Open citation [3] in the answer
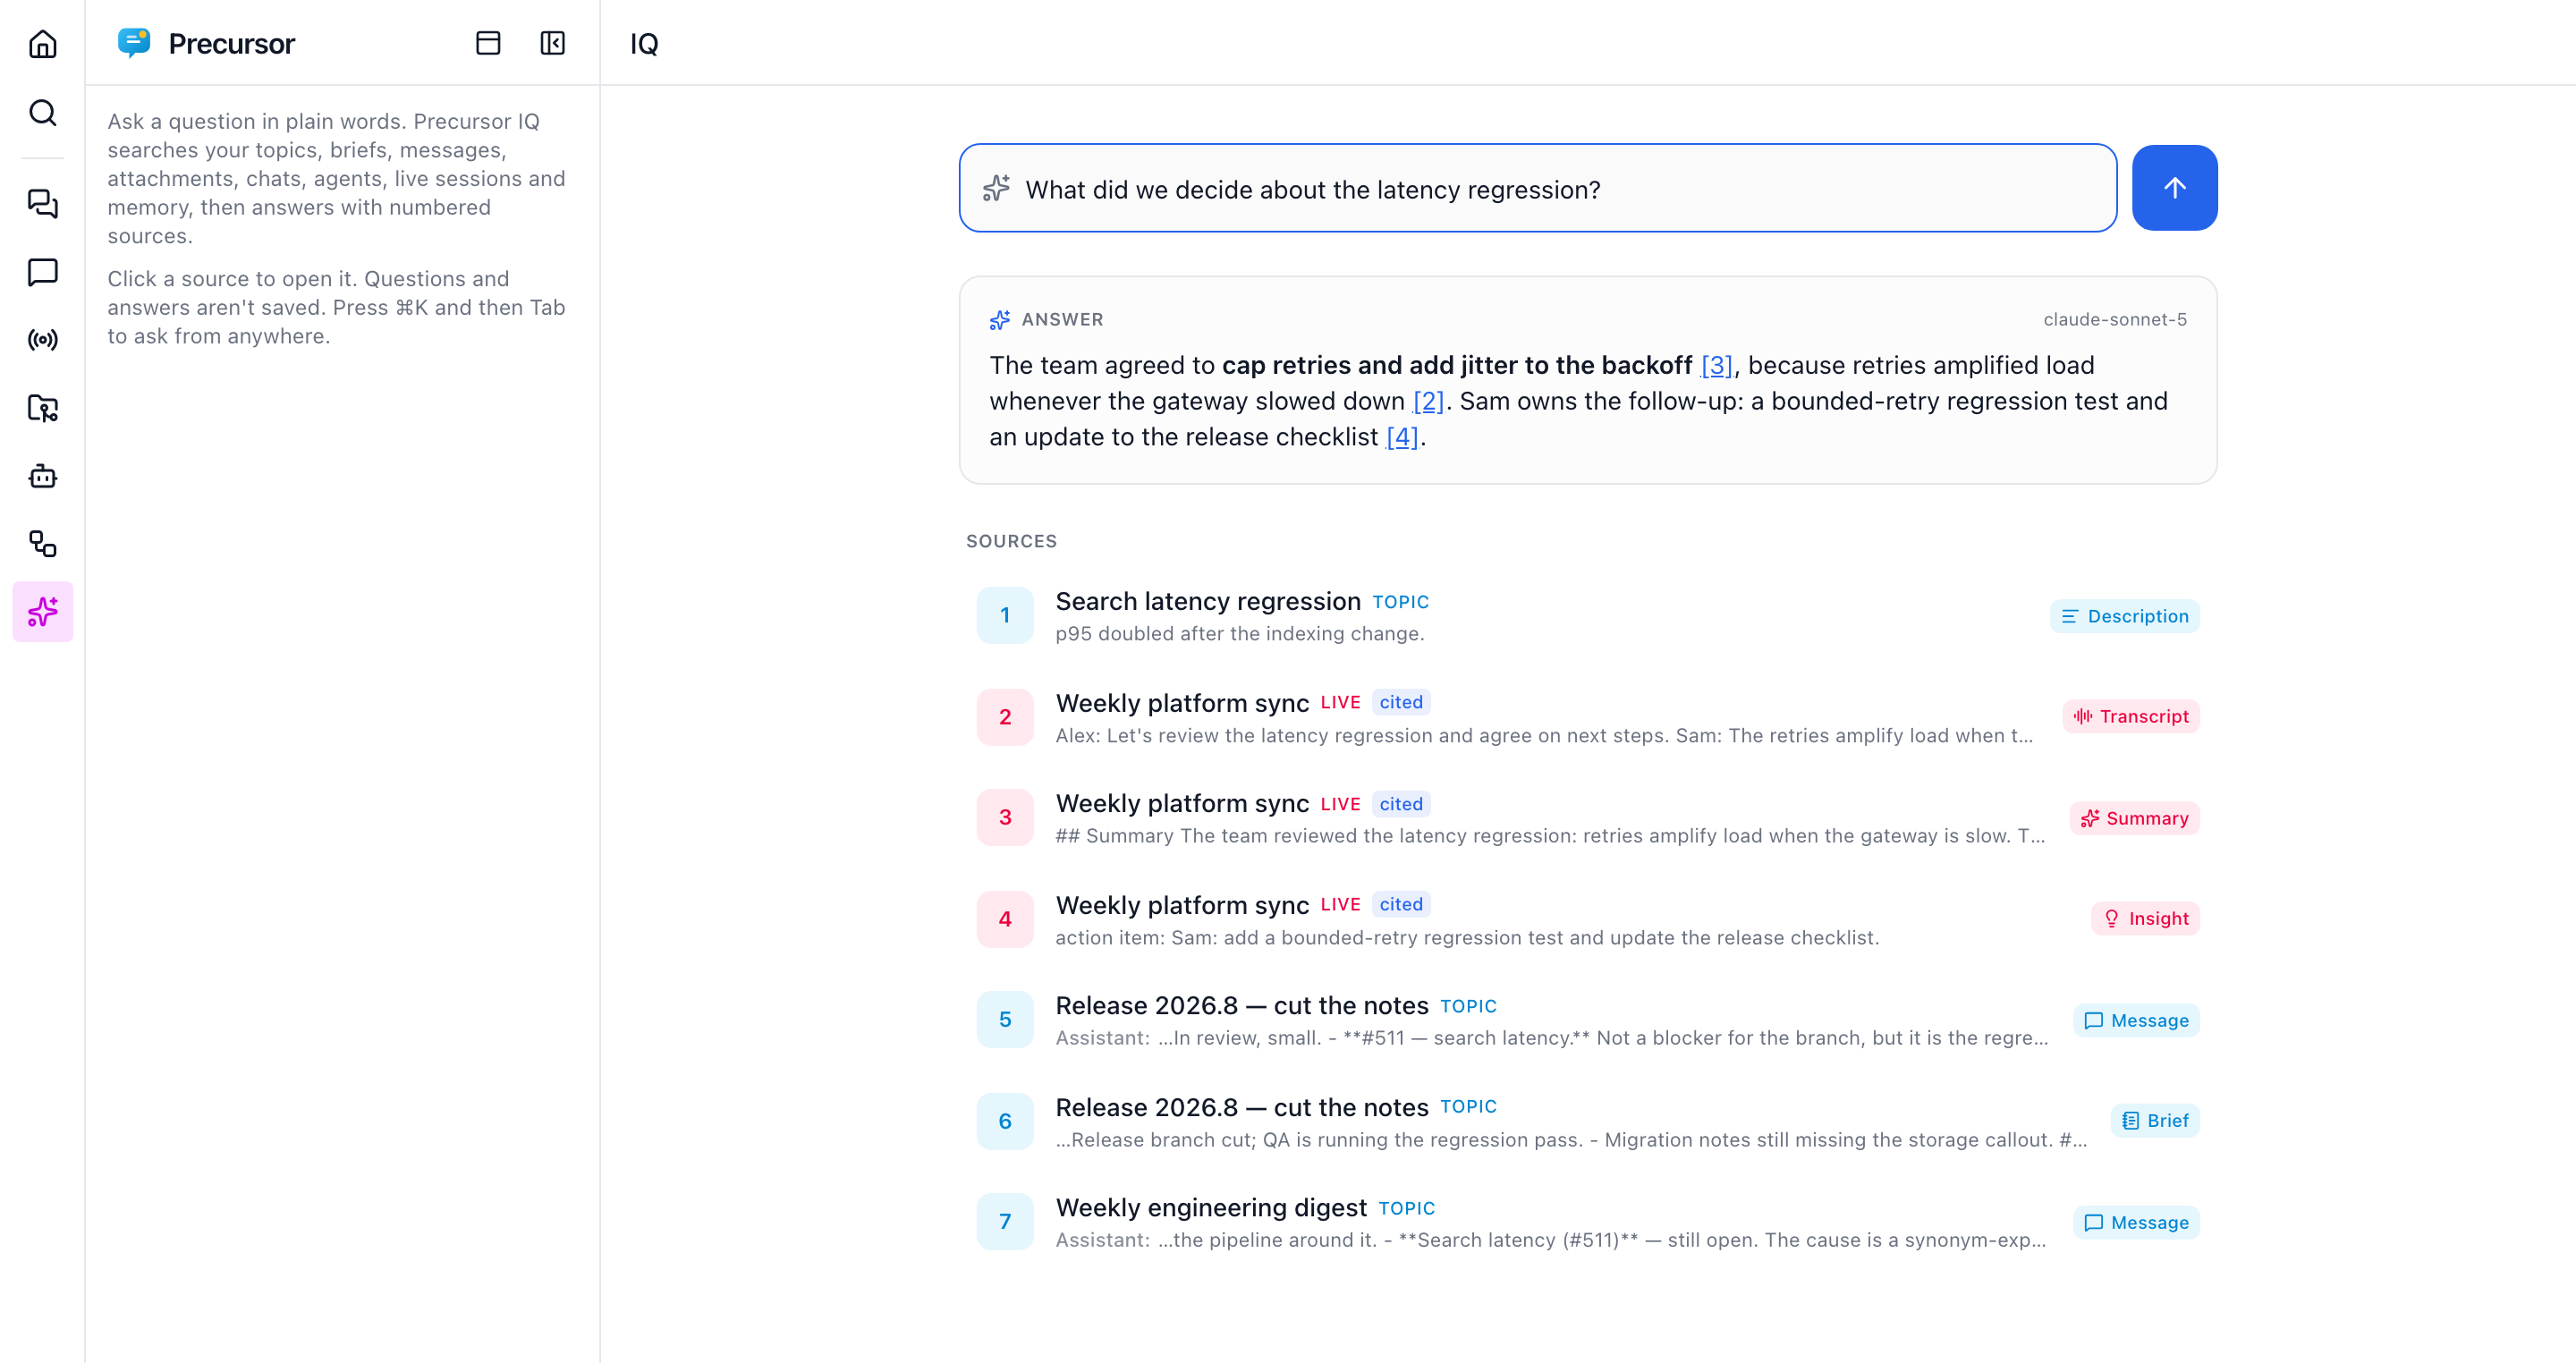Viewport: 2576px width, 1363px height. [x=1716, y=366]
